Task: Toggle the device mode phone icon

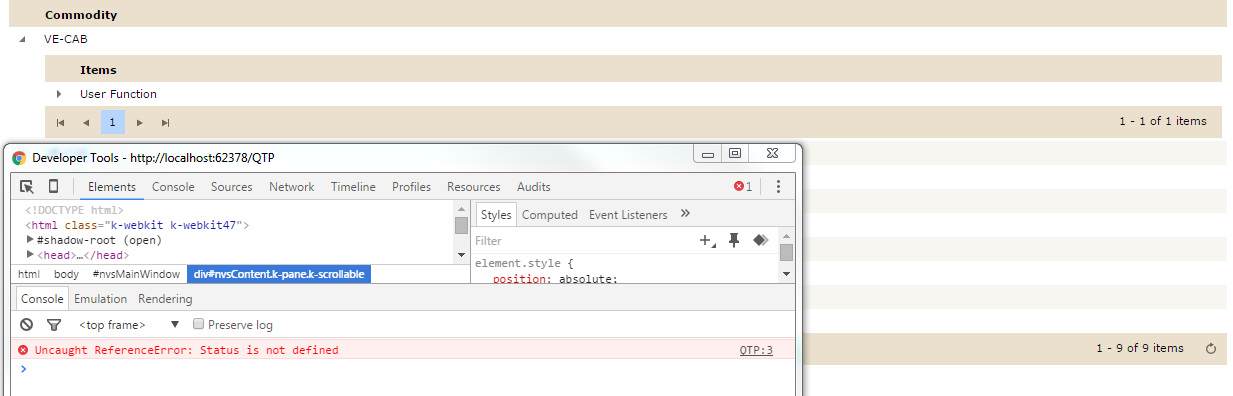Action: (53, 187)
